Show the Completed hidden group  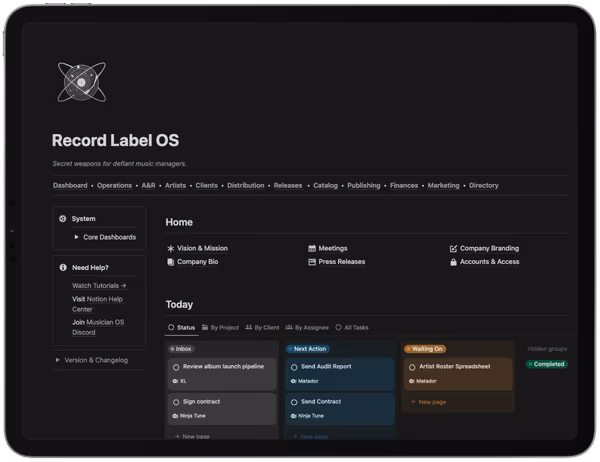547,364
